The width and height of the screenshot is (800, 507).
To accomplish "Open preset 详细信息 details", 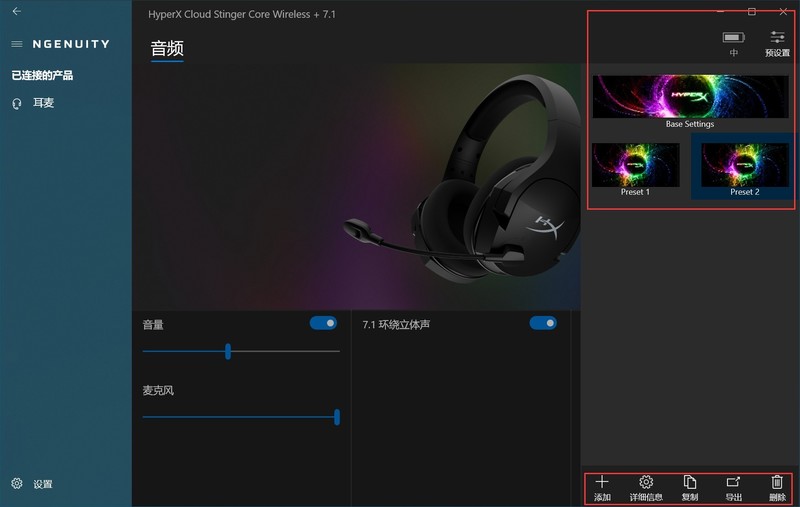I will click(646, 488).
